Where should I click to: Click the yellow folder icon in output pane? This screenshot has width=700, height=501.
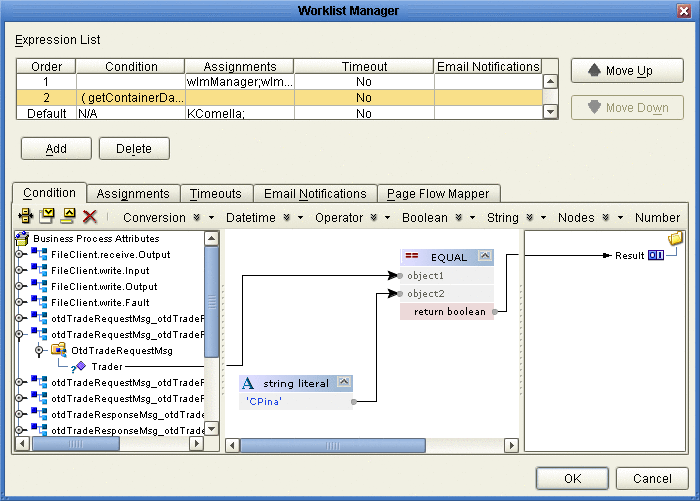[x=675, y=238]
